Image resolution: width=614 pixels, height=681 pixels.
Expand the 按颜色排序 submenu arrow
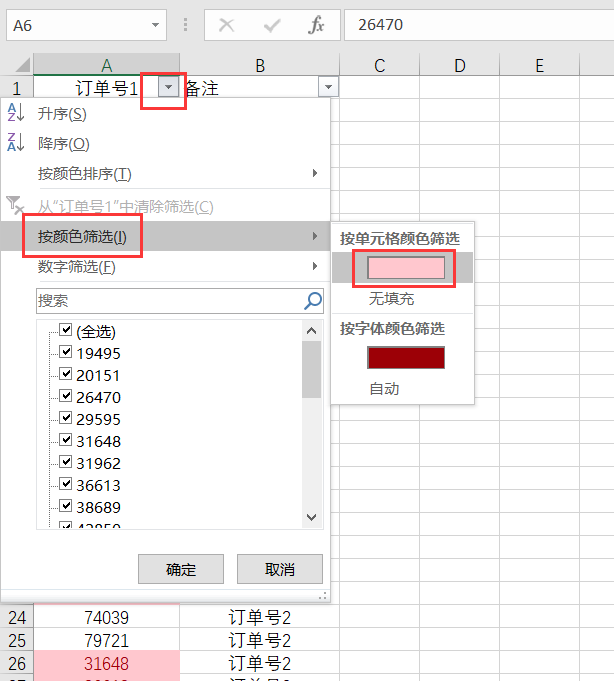pyautogui.click(x=315, y=173)
